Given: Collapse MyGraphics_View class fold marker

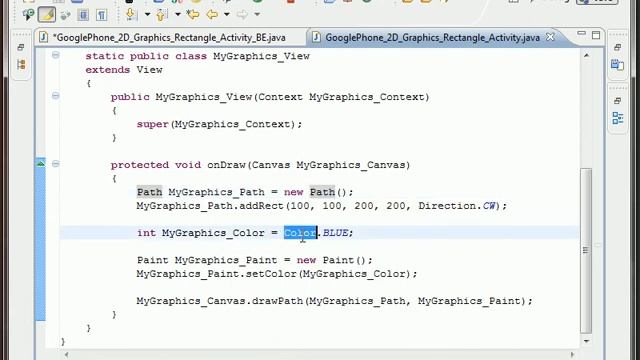Looking at the screenshot, I should pos(56,55).
